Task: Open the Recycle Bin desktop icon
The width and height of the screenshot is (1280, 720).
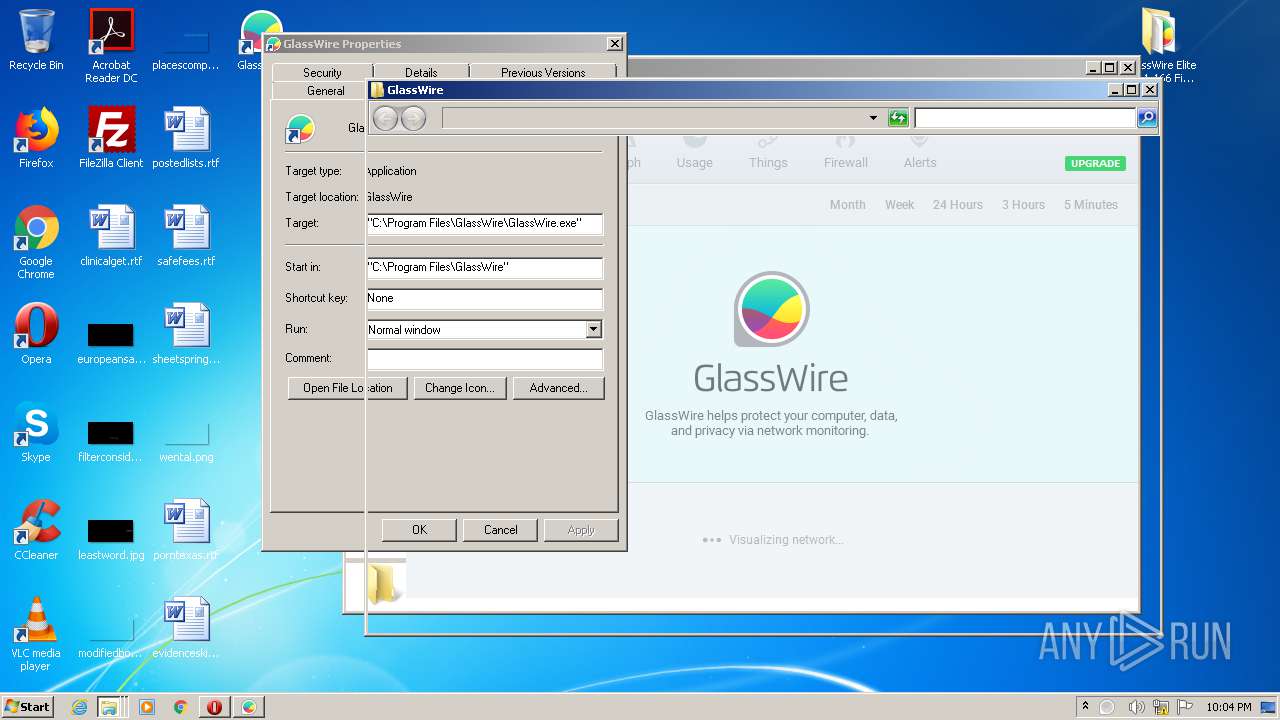Action: (x=36, y=40)
